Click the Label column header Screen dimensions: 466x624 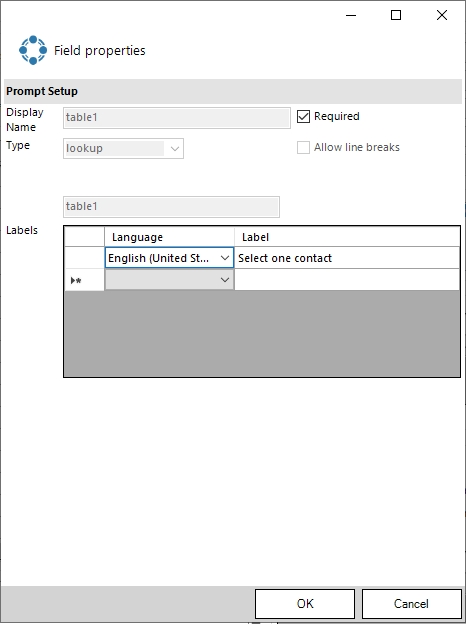click(x=347, y=237)
